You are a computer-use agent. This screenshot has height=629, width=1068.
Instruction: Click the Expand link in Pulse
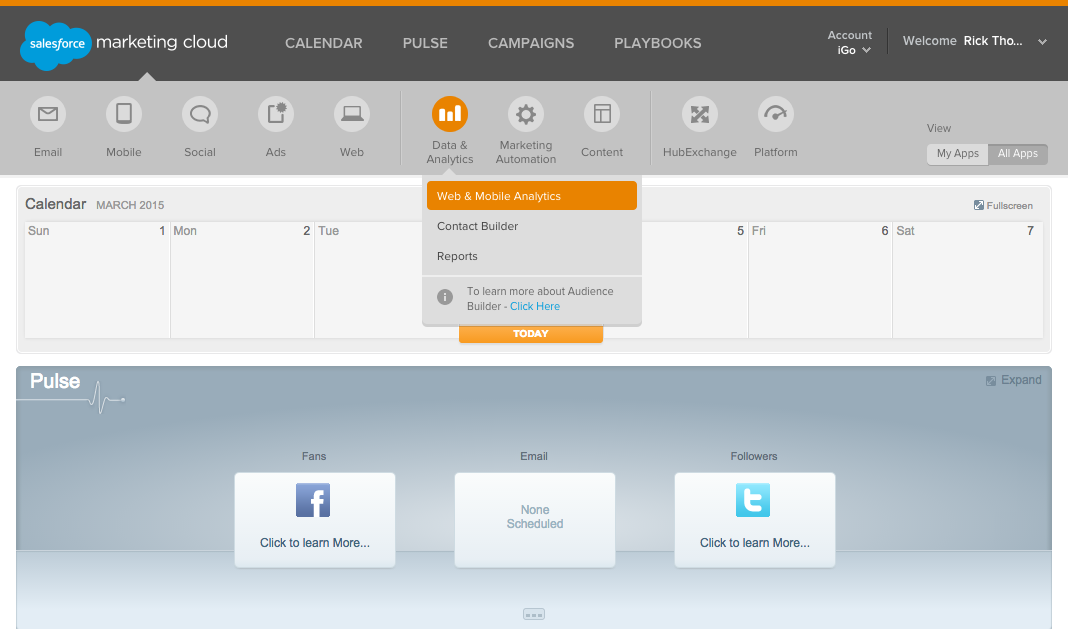tap(1021, 380)
